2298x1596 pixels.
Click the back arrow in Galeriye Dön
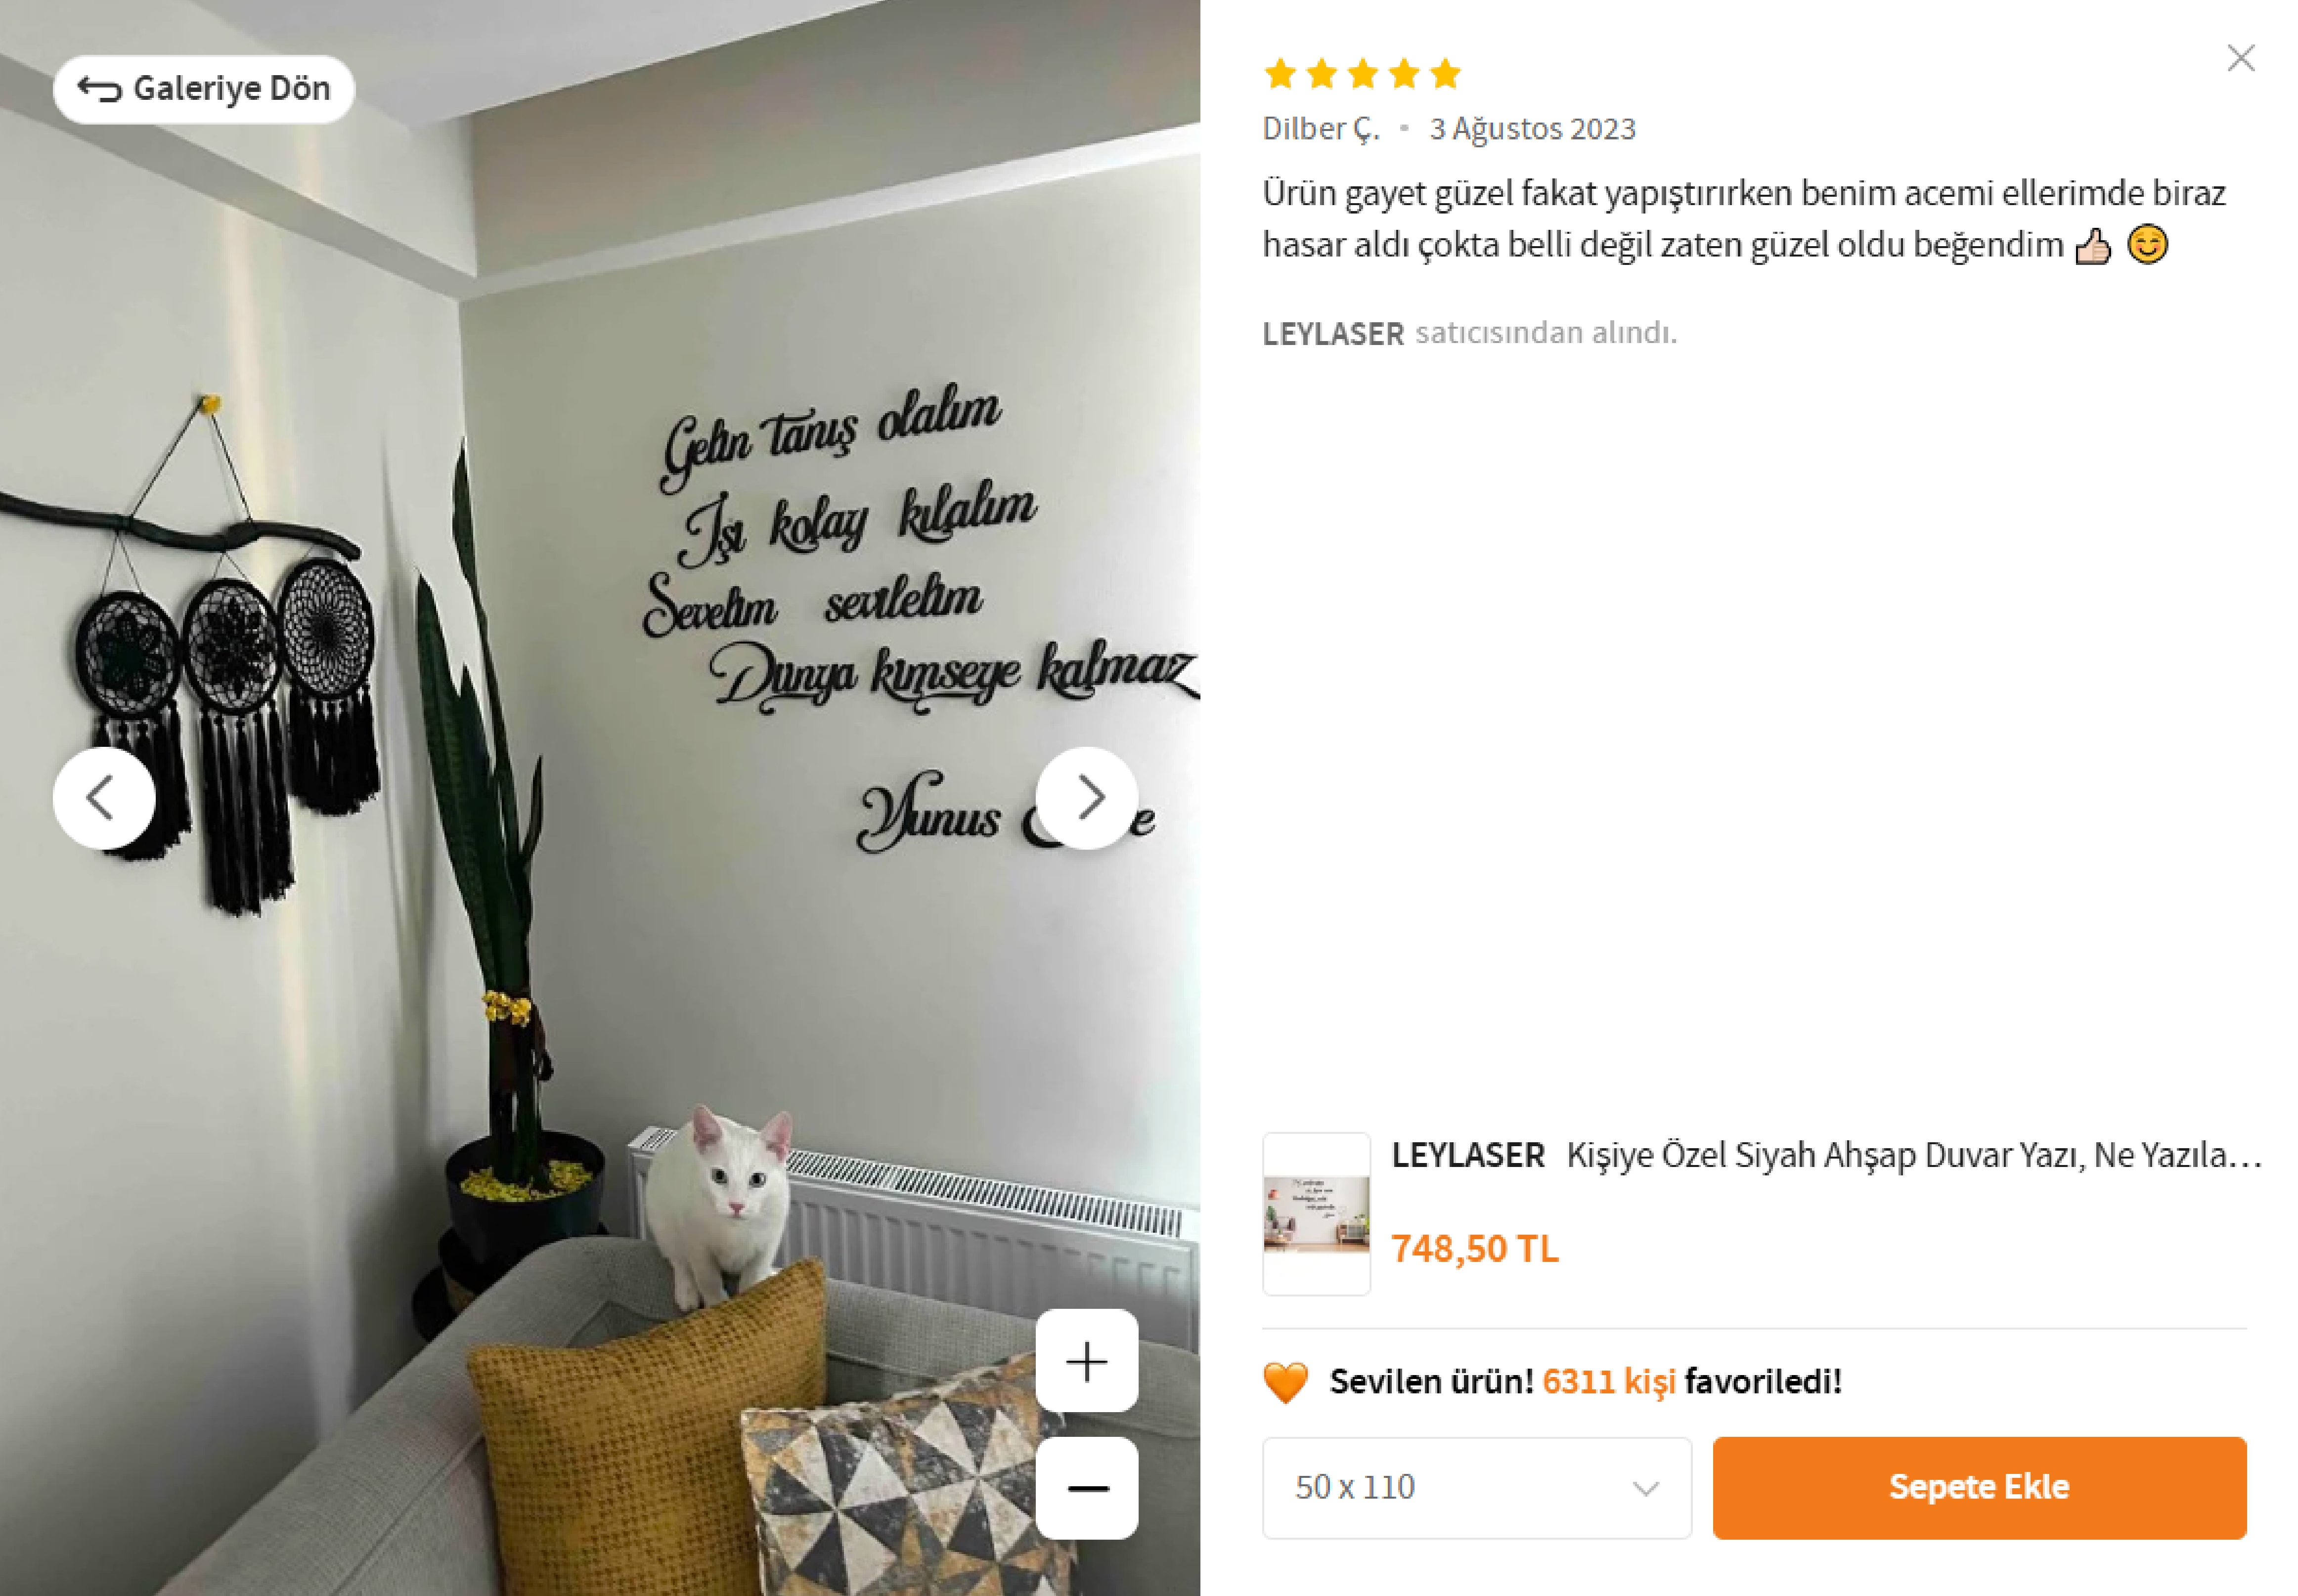pos(99,89)
